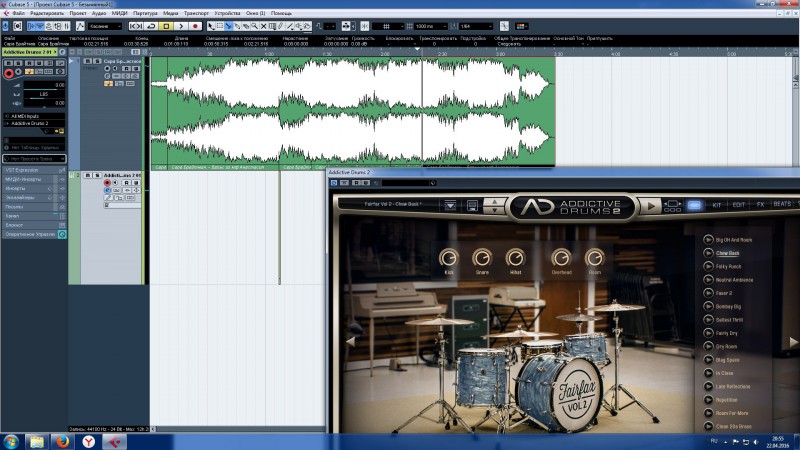The height and width of the screenshot is (450, 800).
Task: Select the Zoom magnifier tool
Action: (255, 26)
